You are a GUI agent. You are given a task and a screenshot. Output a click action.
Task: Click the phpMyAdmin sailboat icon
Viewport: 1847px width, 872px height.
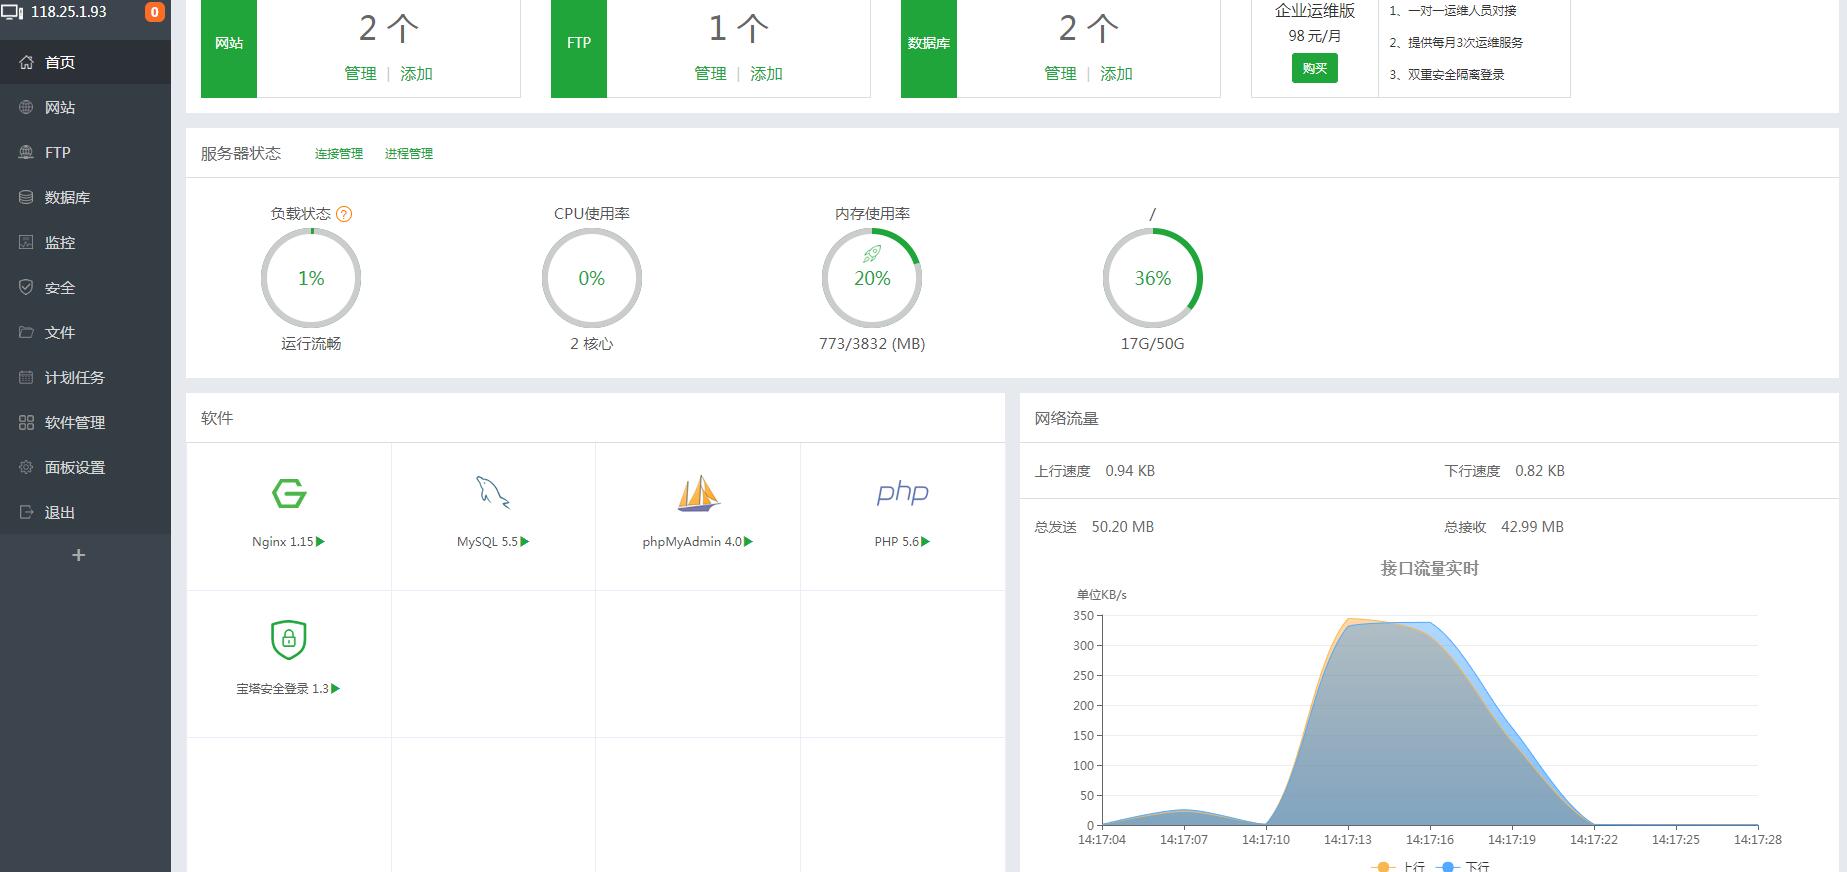tap(698, 493)
